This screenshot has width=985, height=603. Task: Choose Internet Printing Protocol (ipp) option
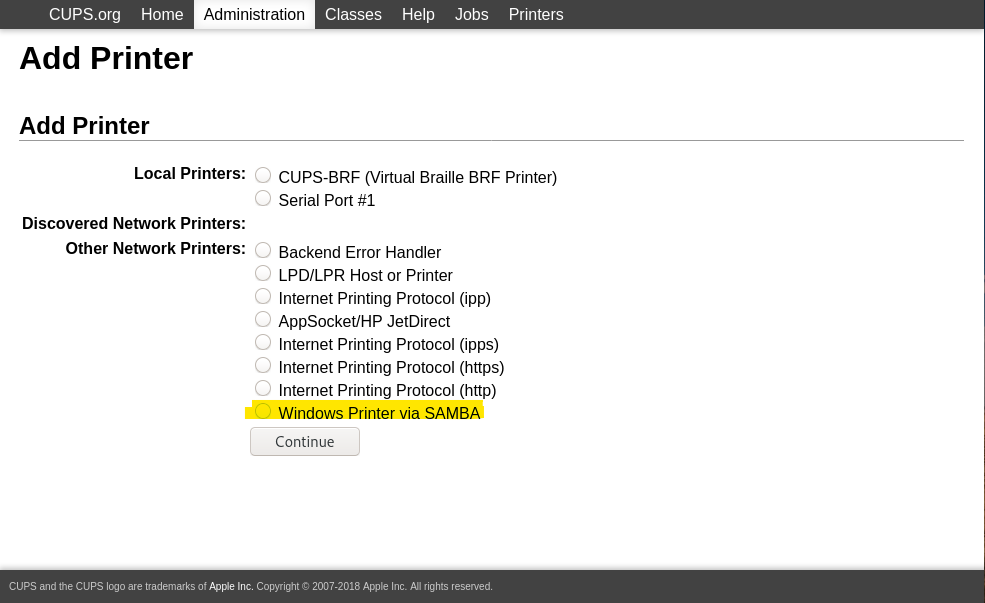[x=263, y=296]
